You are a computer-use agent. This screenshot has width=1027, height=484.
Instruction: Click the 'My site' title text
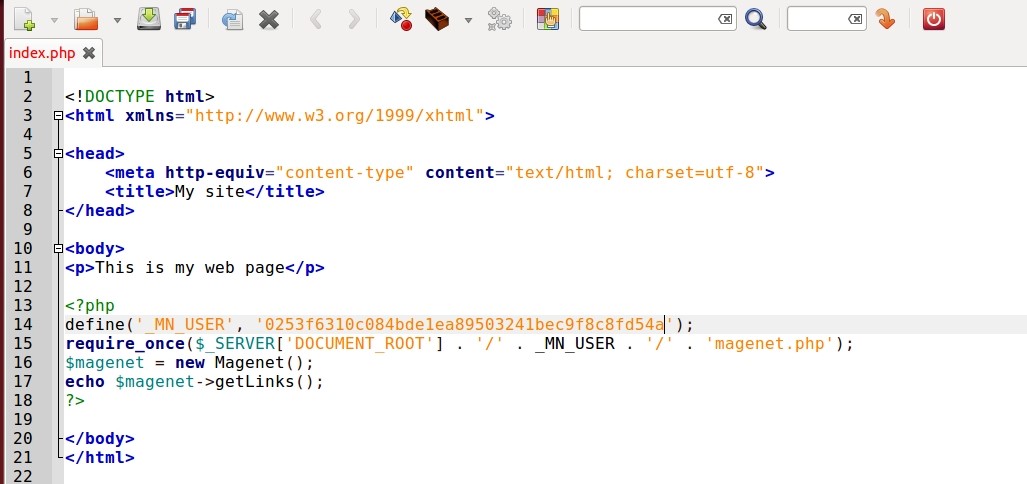point(210,192)
